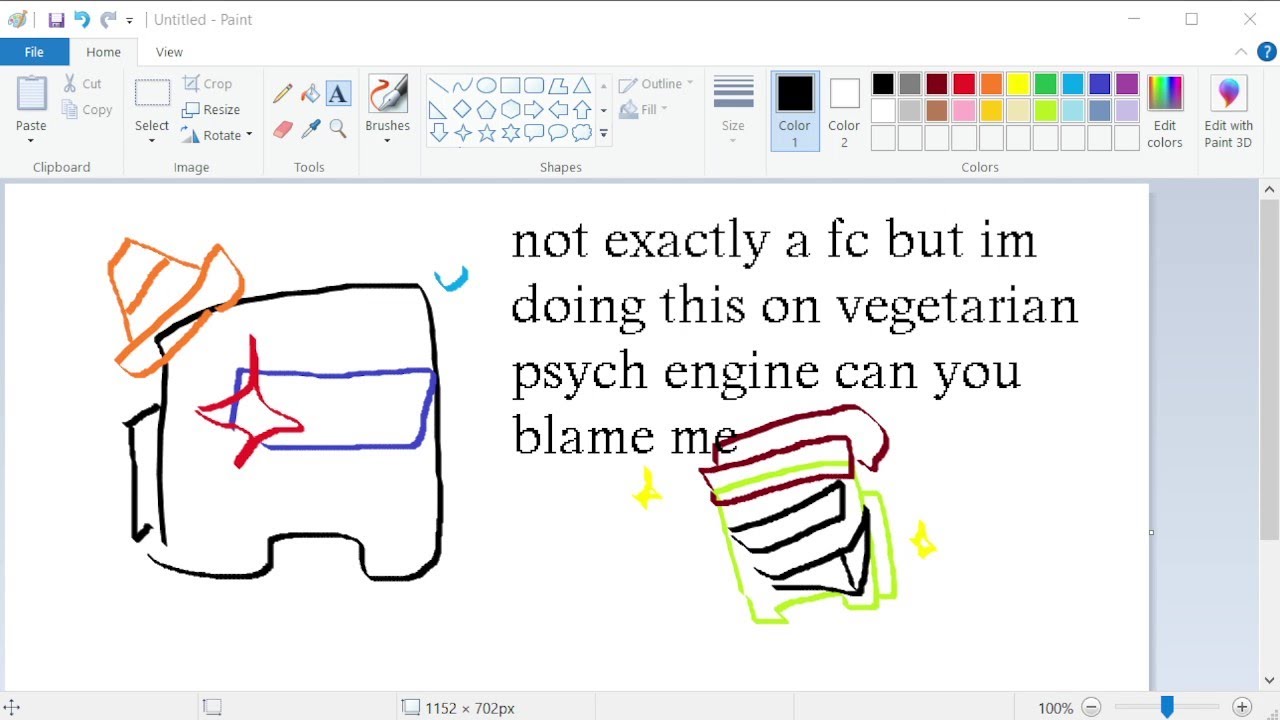Viewport: 1280px width, 720px height.
Task: Click the Zoom in plus button
Action: pyautogui.click(x=1242, y=707)
